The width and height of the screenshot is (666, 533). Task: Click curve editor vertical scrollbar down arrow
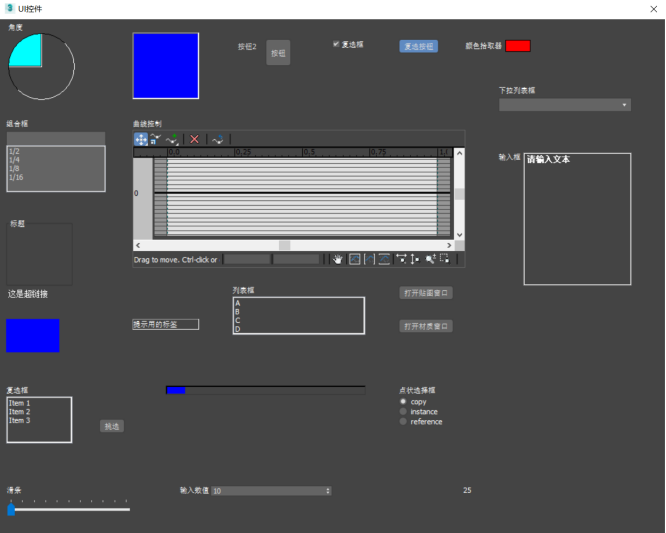(x=459, y=235)
